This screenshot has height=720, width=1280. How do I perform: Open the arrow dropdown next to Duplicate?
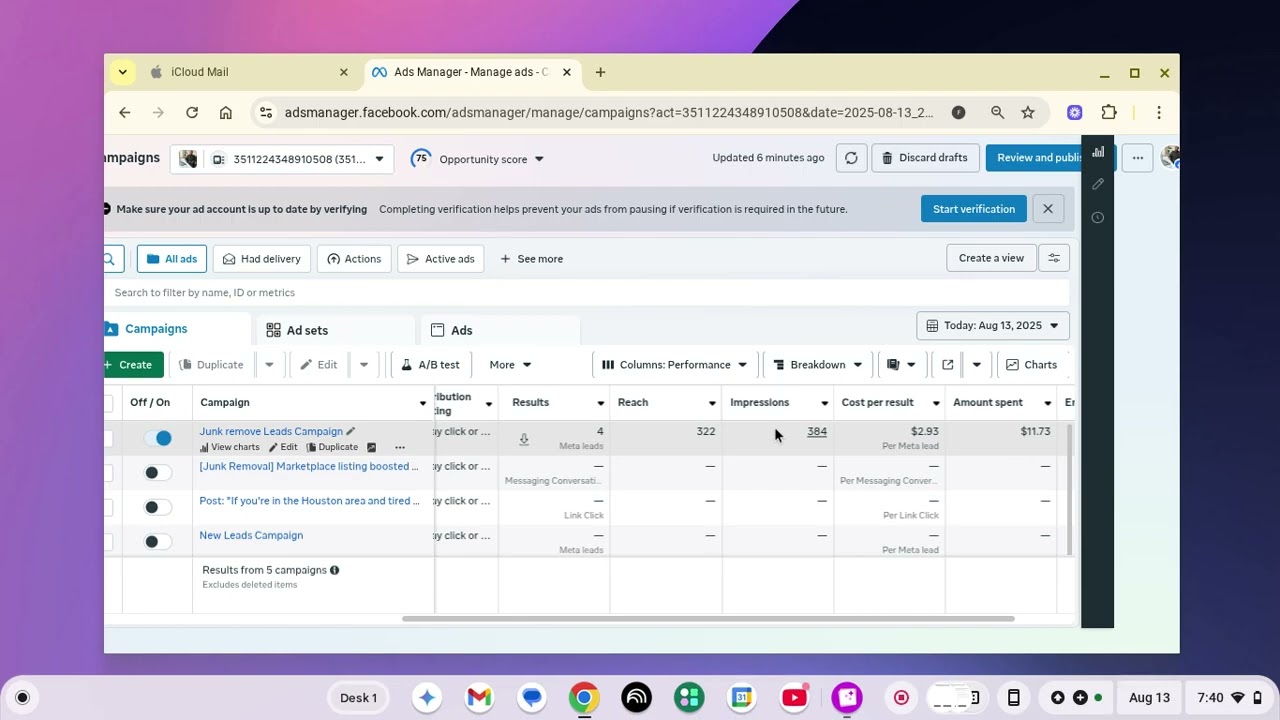pos(269,365)
